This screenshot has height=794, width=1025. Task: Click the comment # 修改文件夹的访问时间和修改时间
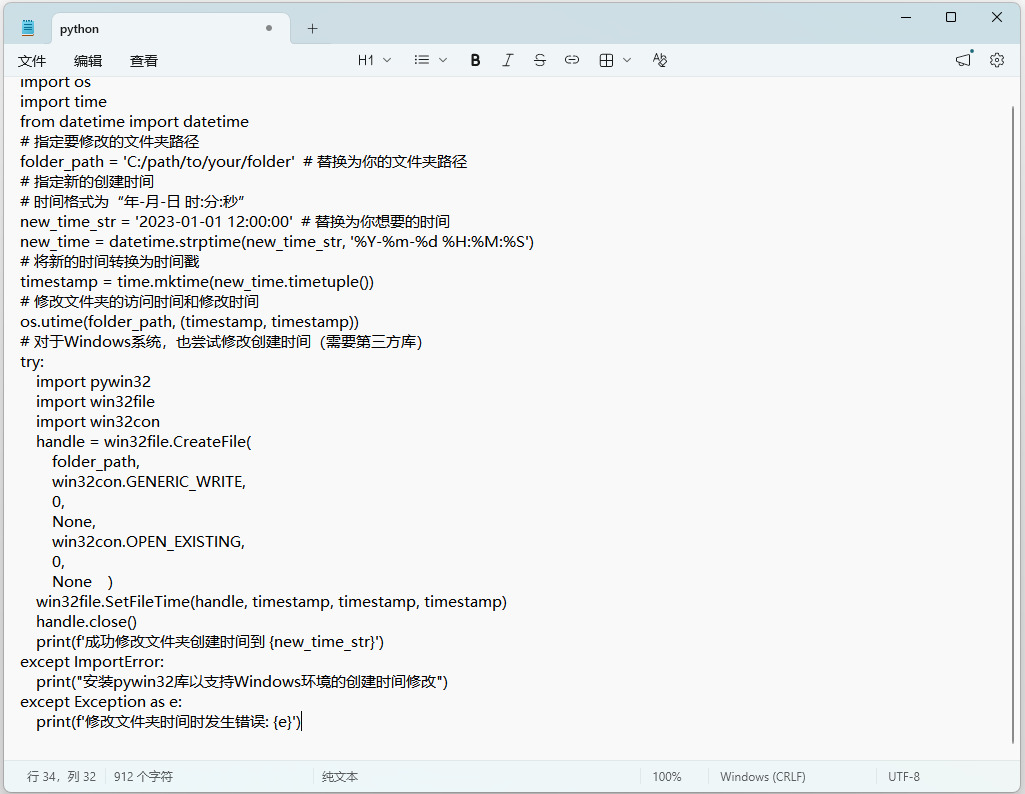coord(139,302)
